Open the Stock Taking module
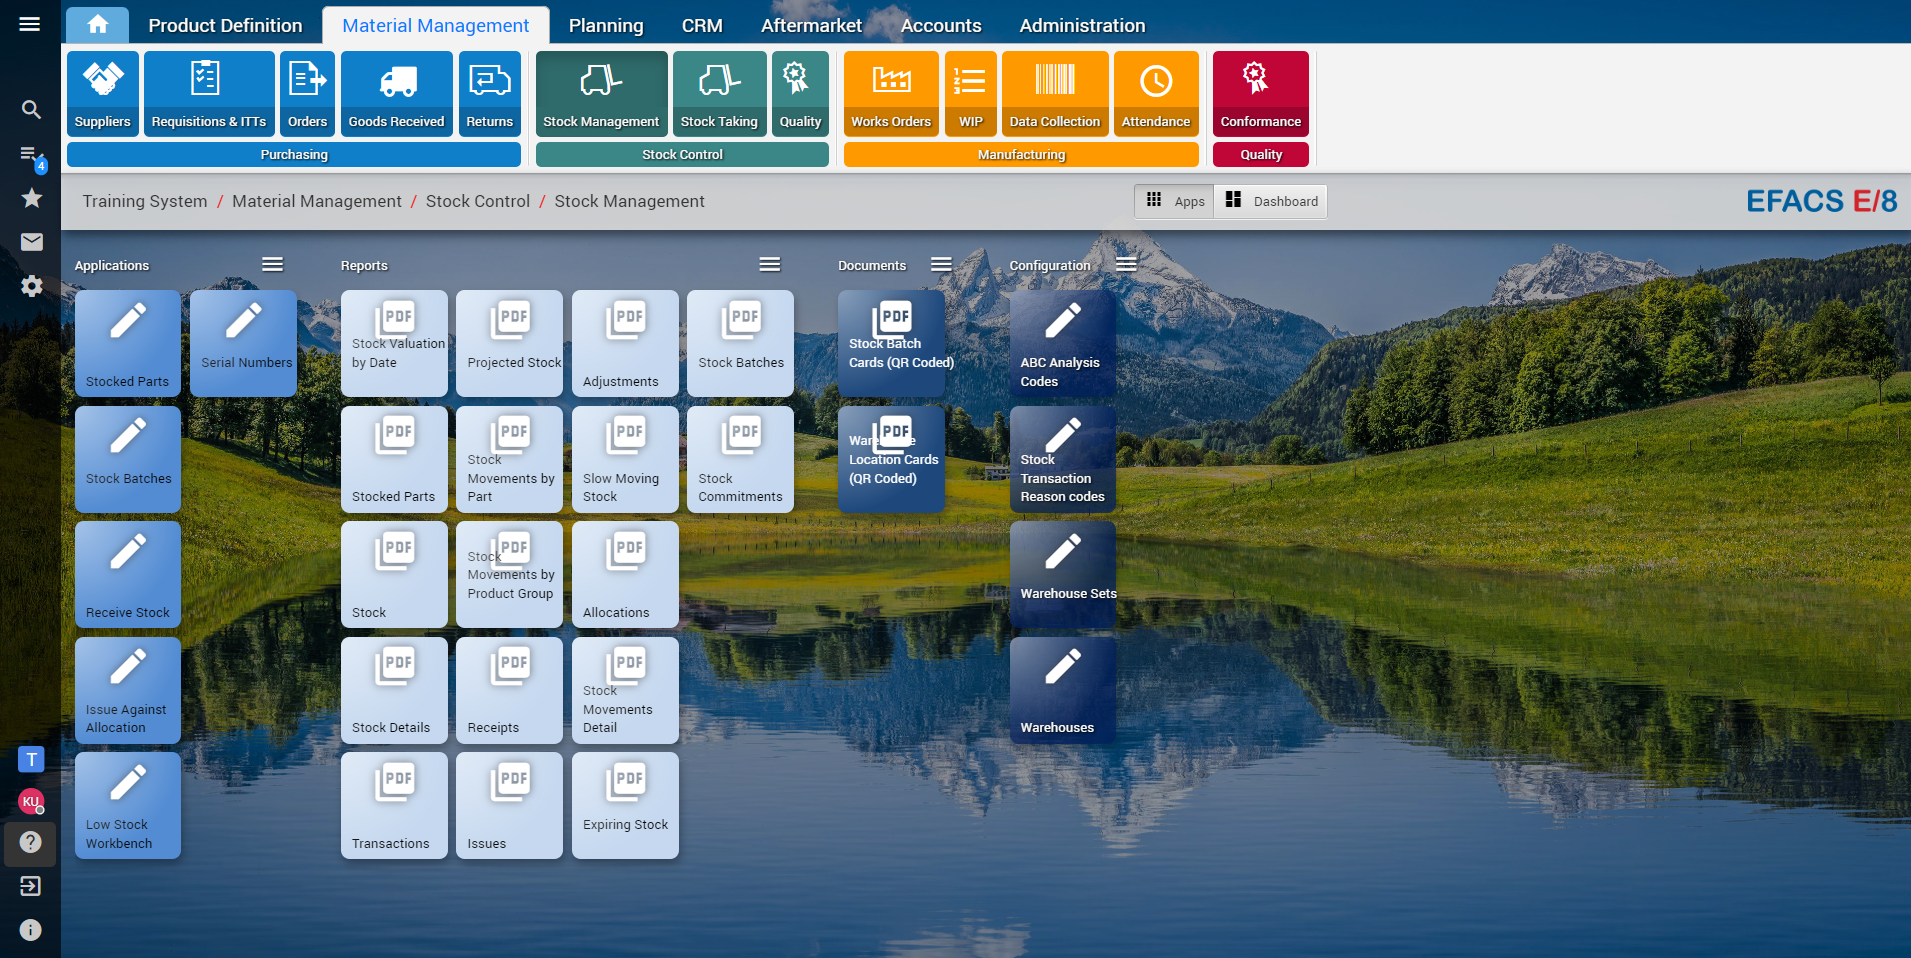The image size is (1911, 958). click(719, 93)
